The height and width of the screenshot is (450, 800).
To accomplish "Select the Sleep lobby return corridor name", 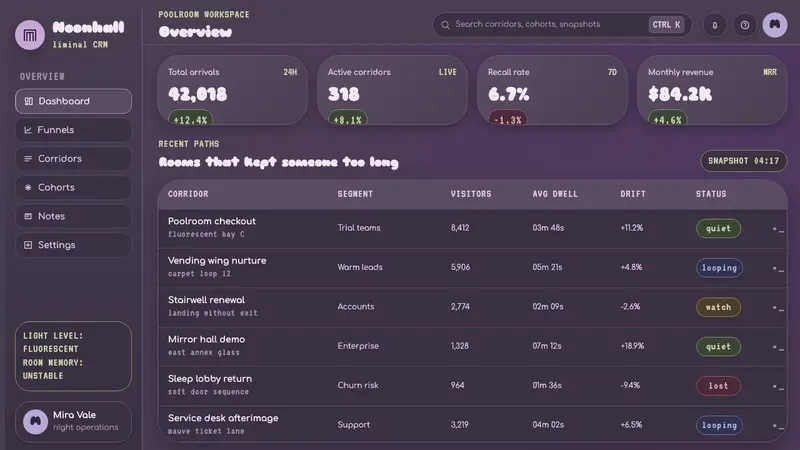I will [x=210, y=379].
